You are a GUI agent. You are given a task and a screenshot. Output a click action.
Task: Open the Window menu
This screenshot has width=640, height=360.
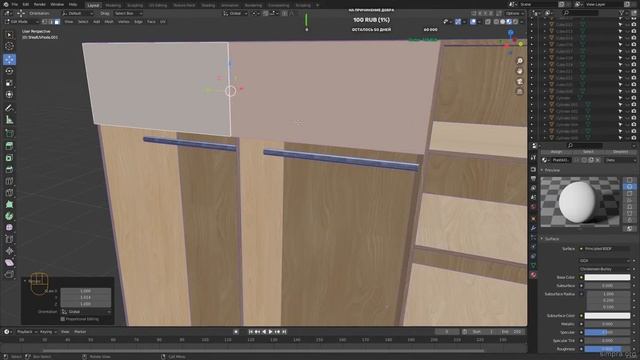point(57,4)
